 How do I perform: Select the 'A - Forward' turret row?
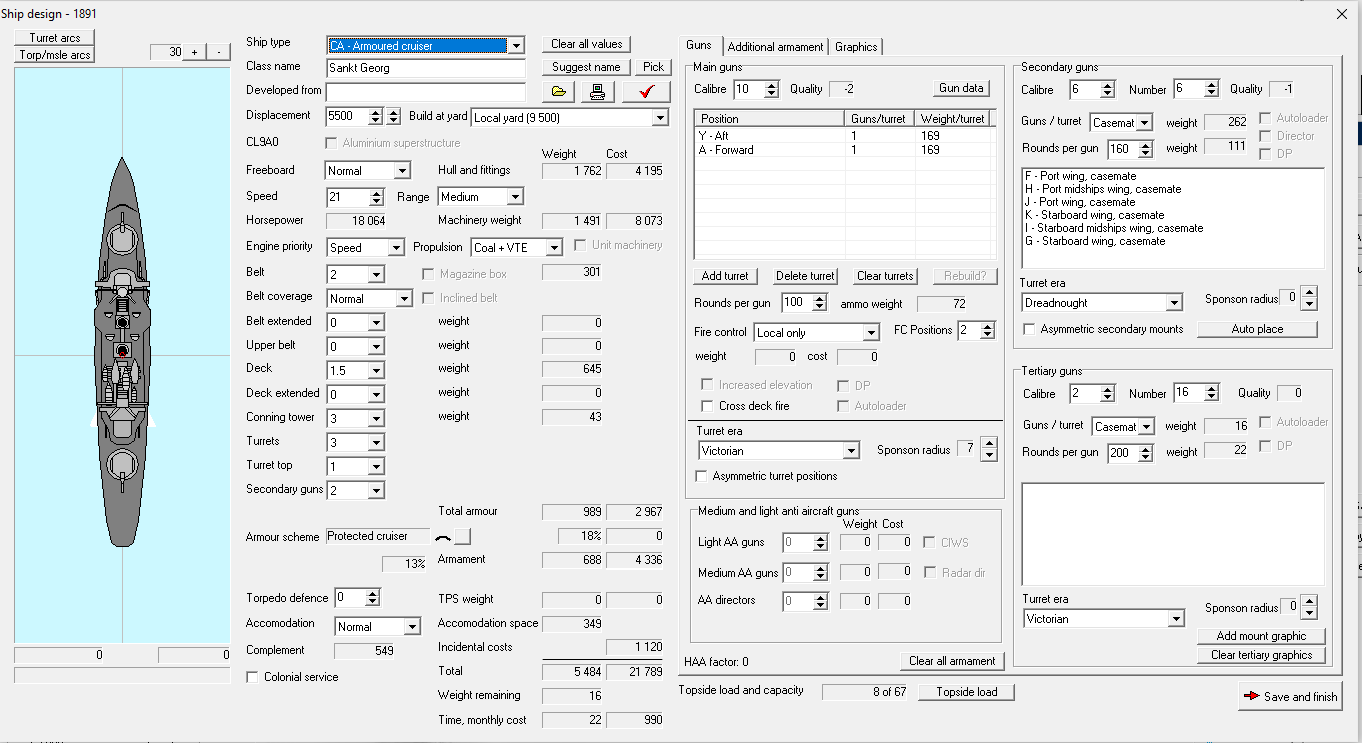coord(844,150)
